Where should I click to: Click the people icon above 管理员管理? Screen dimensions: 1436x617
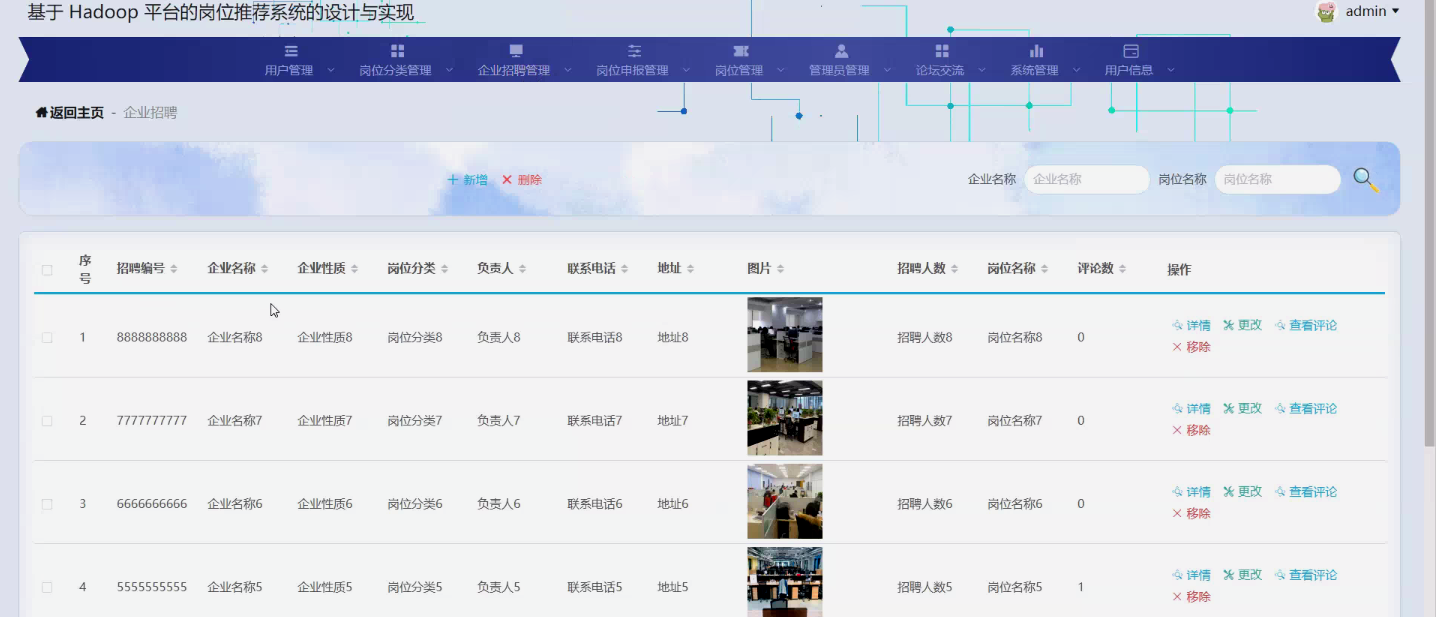(x=840, y=51)
